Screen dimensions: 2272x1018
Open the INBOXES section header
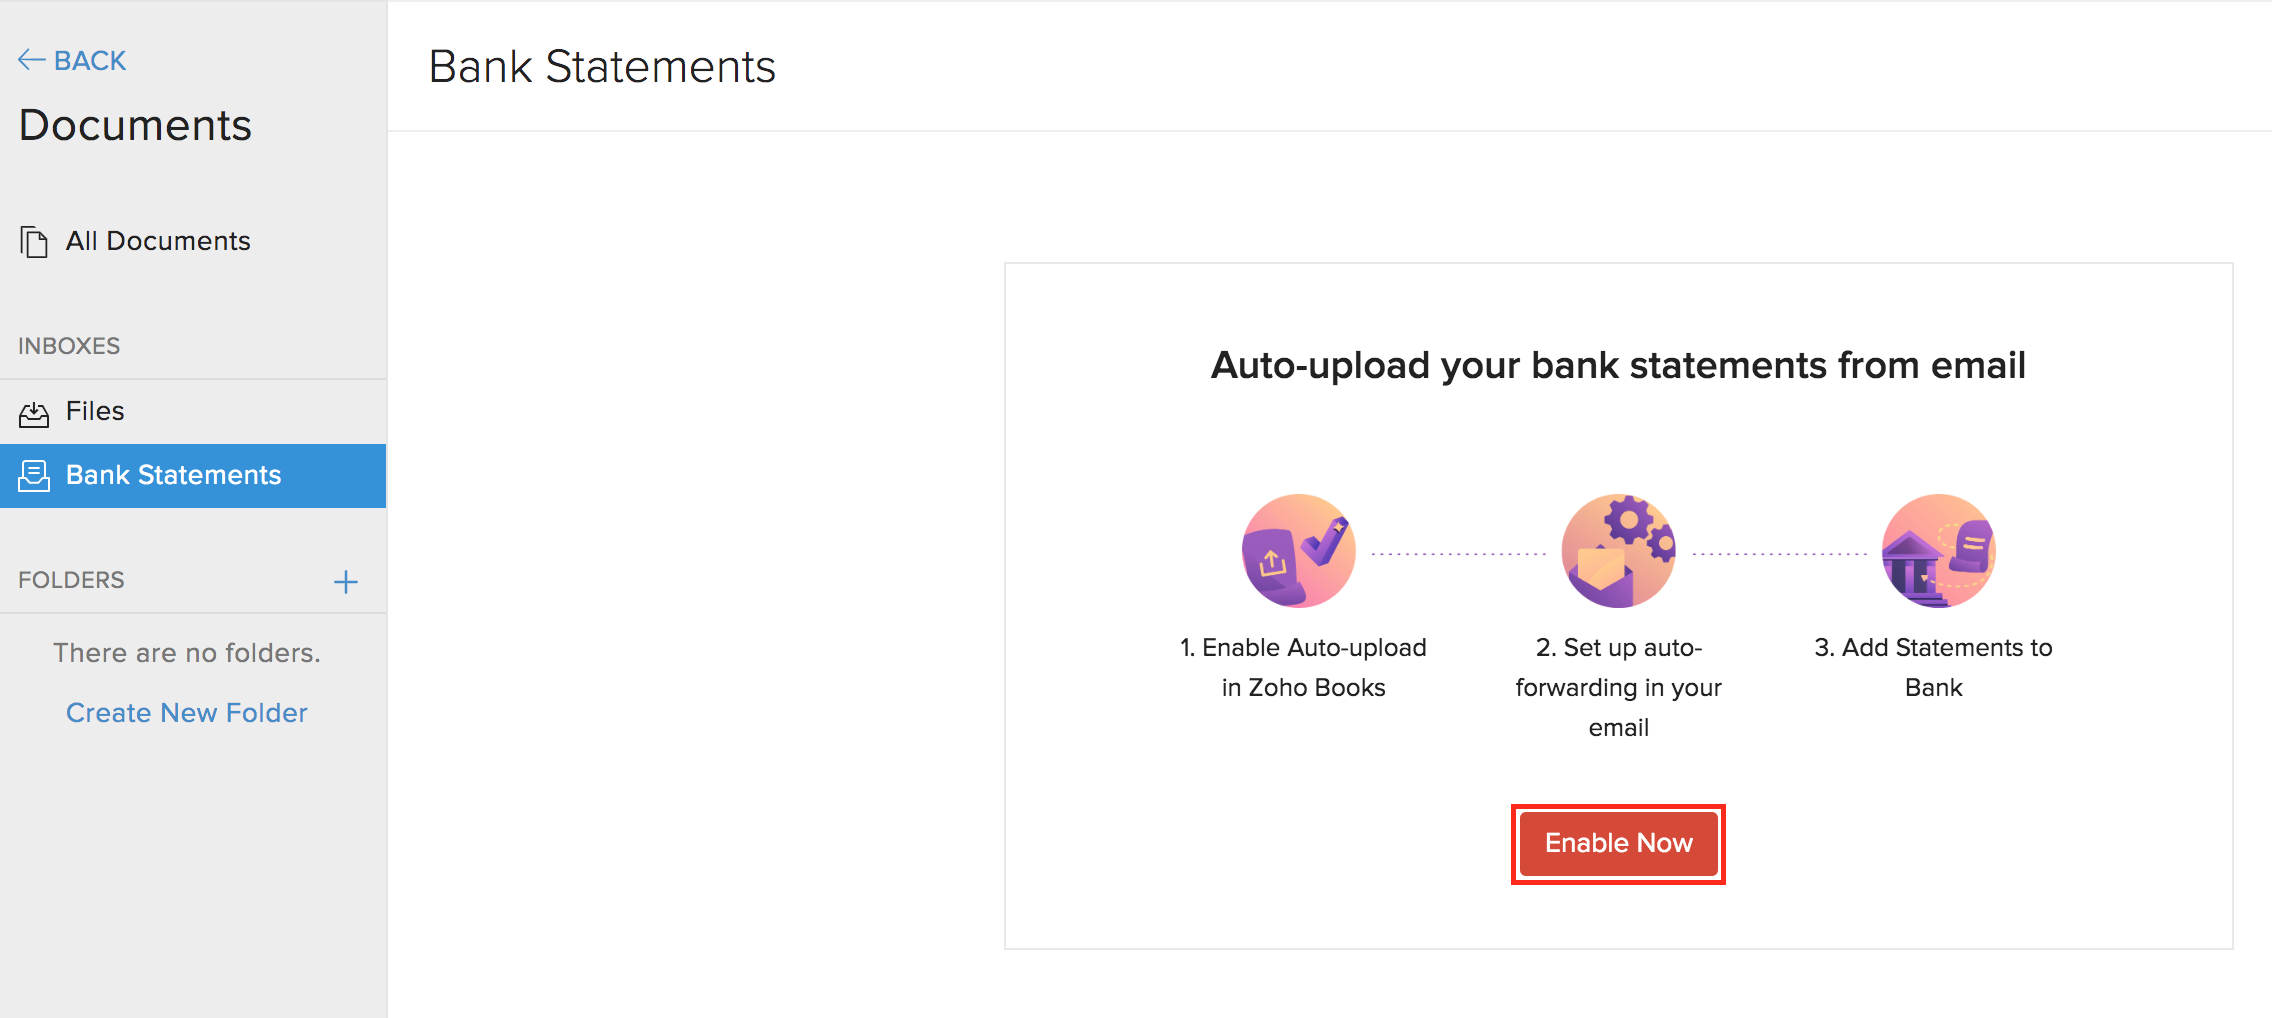[69, 345]
